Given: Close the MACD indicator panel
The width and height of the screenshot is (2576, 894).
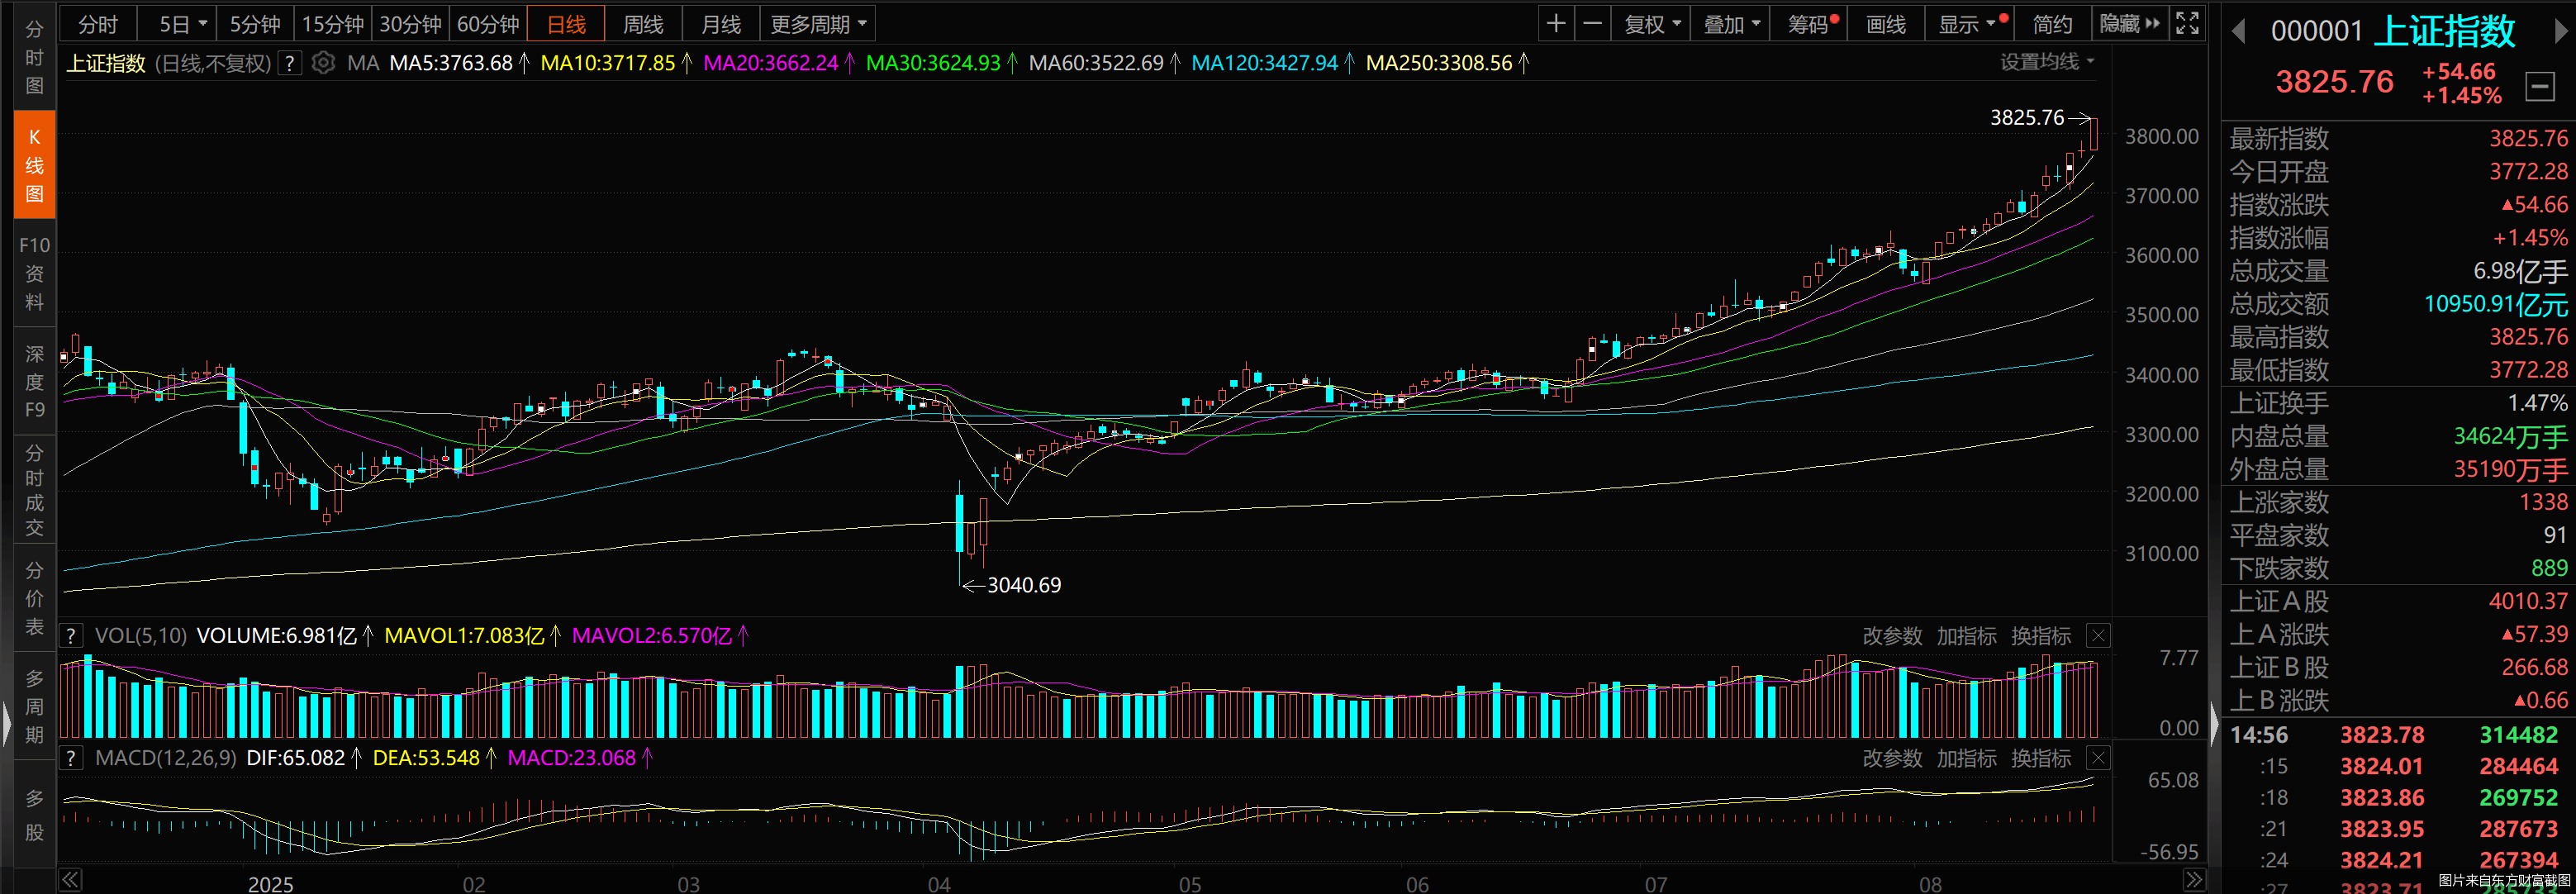Looking at the screenshot, I should pyautogui.click(x=2098, y=758).
